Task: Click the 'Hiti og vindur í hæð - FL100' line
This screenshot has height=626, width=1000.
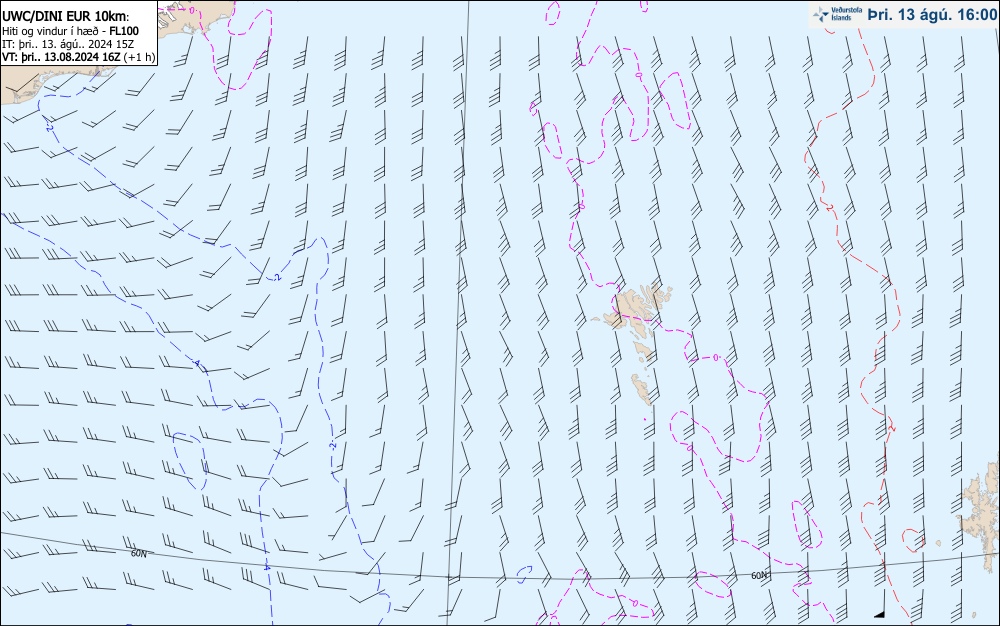Action: point(70,31)
